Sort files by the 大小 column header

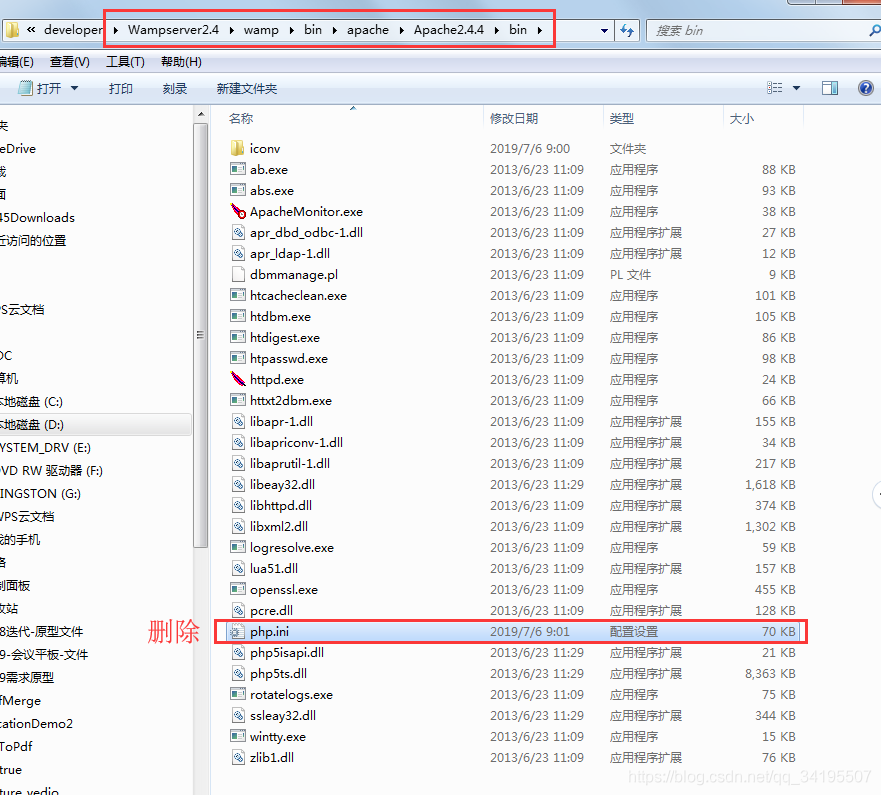(x=742, y=119)
